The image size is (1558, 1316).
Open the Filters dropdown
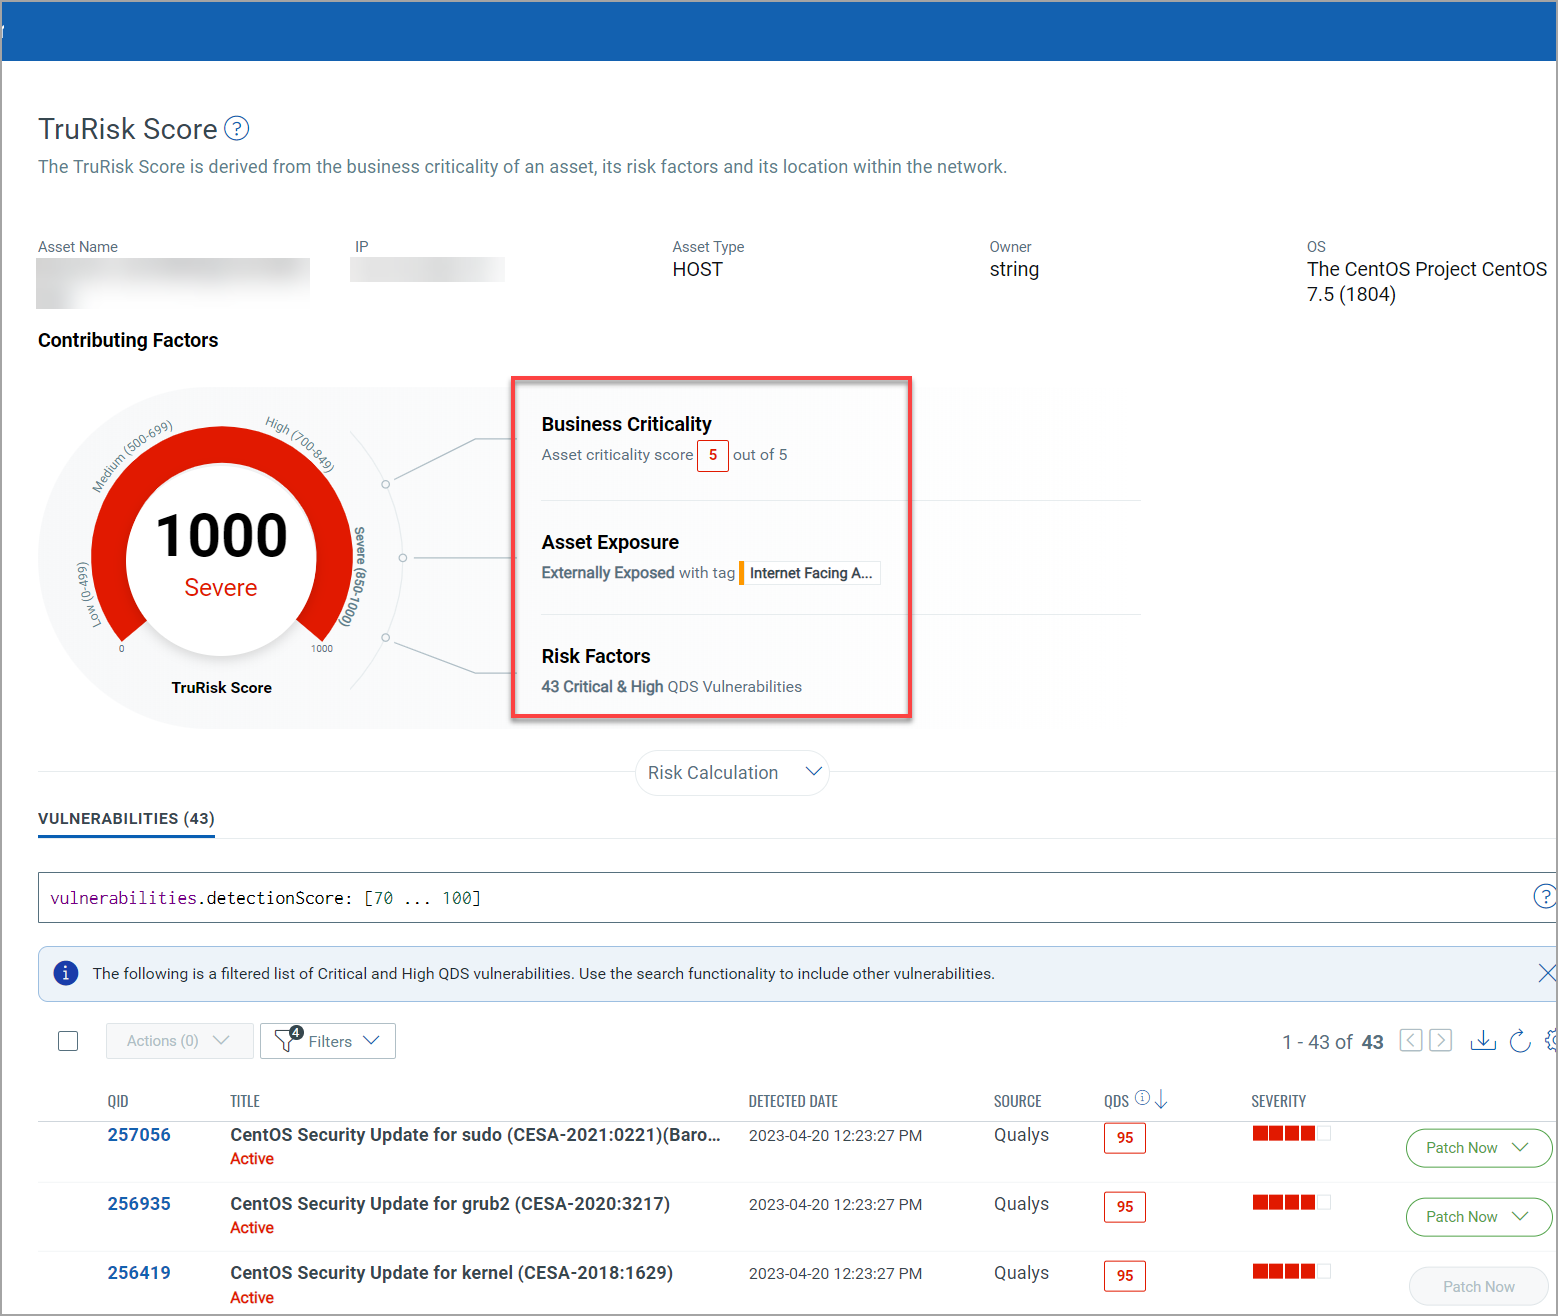(328, 1041)
